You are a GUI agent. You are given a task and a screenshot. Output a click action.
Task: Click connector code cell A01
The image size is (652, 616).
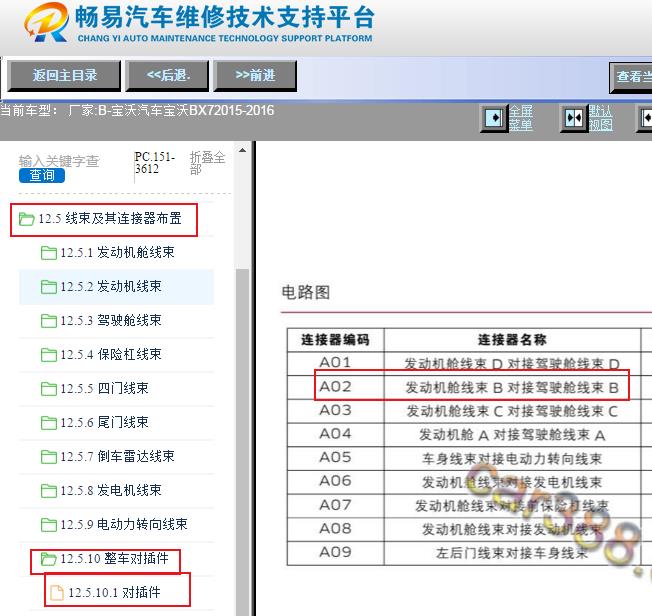point(335,363)
